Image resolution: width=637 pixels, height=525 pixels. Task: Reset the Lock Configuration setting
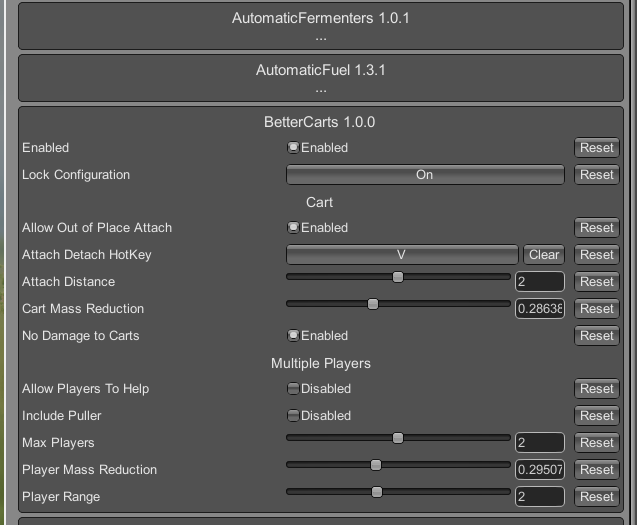point(596,174)
